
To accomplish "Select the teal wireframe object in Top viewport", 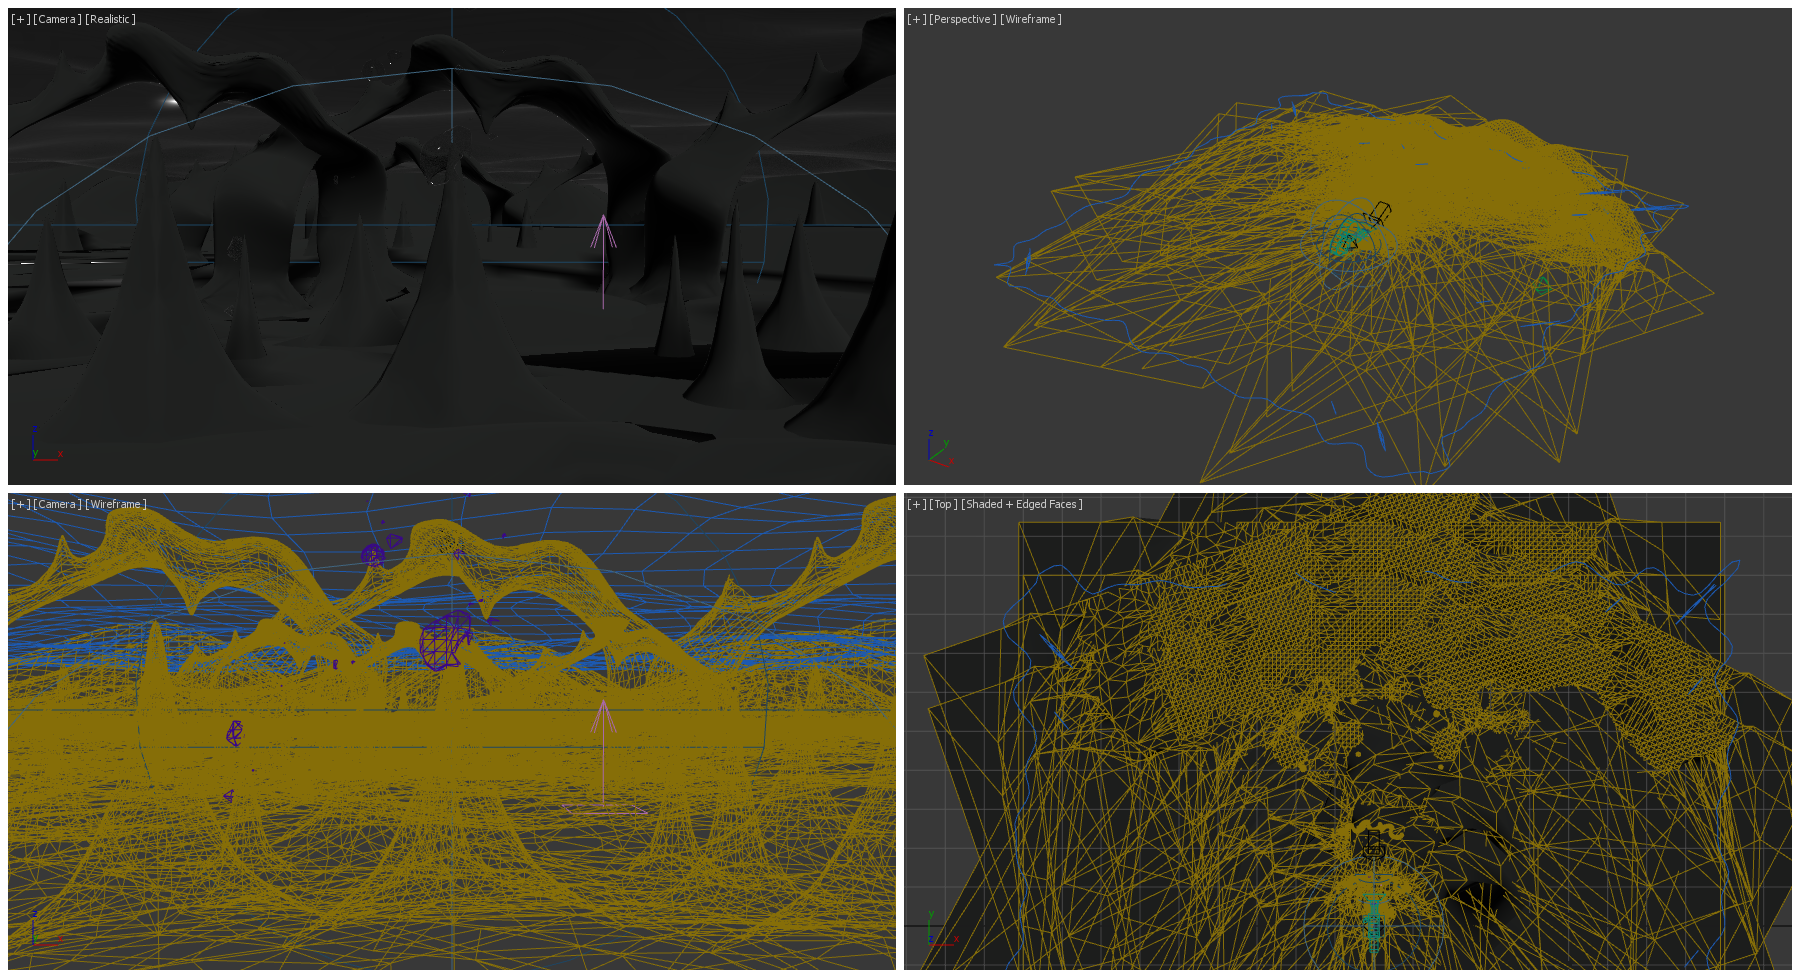I will [x=1374, y=918].
